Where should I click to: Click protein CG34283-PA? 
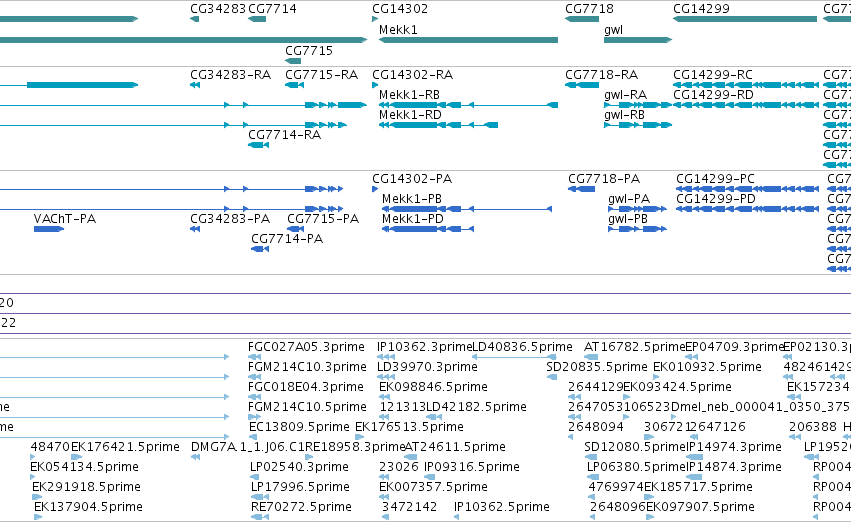coord(230,219)
